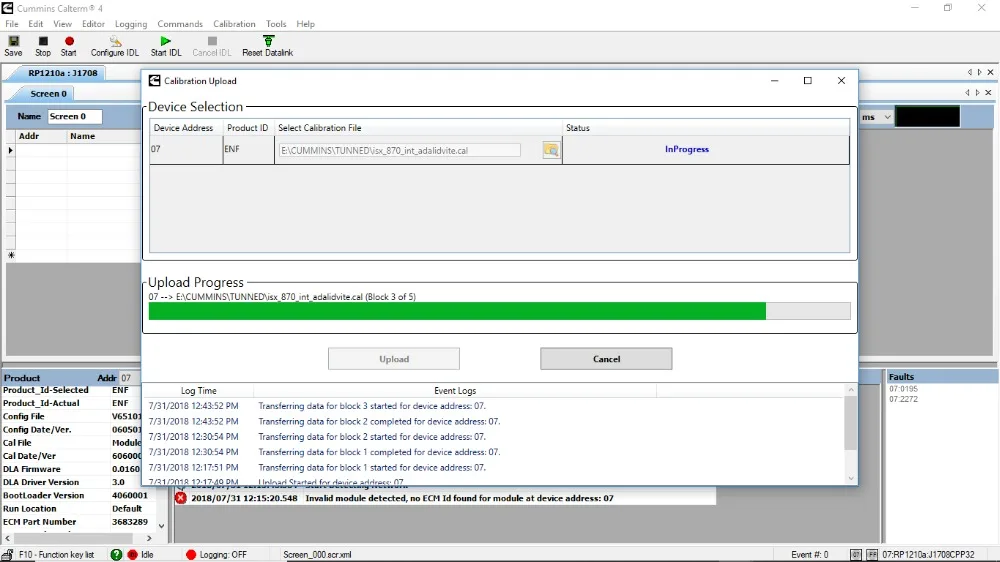Click the block 1 completed log entry

coord(379,452)
